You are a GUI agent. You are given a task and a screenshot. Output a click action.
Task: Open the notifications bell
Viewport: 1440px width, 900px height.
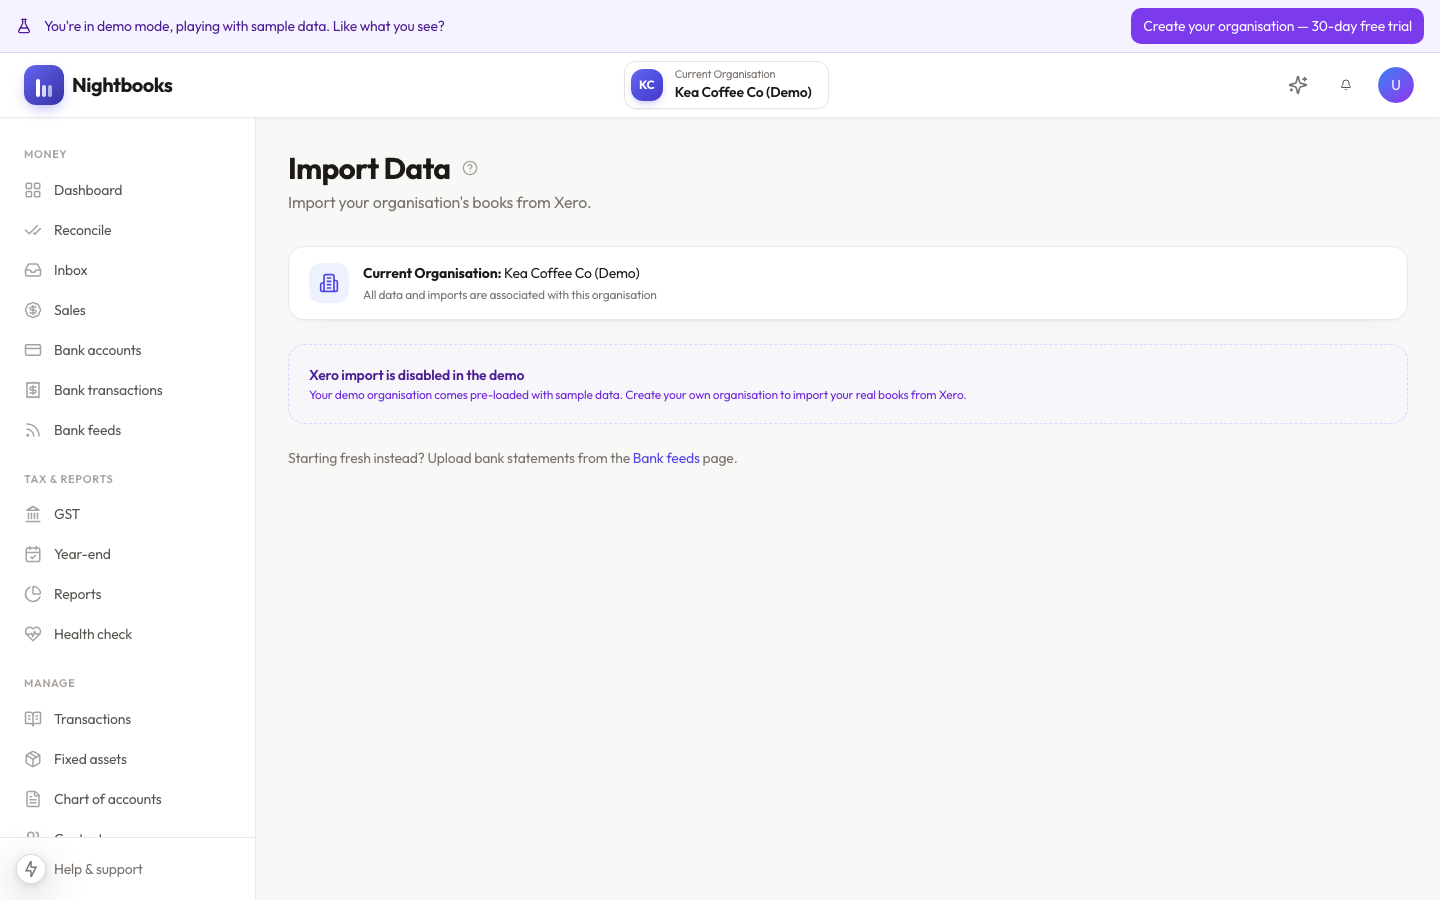[1346, 85]
